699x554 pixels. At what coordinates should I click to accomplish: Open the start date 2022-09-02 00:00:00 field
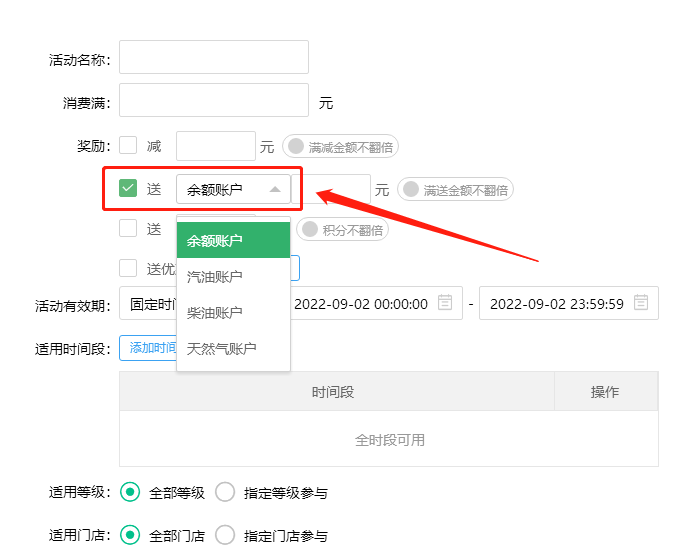point(360,304)
